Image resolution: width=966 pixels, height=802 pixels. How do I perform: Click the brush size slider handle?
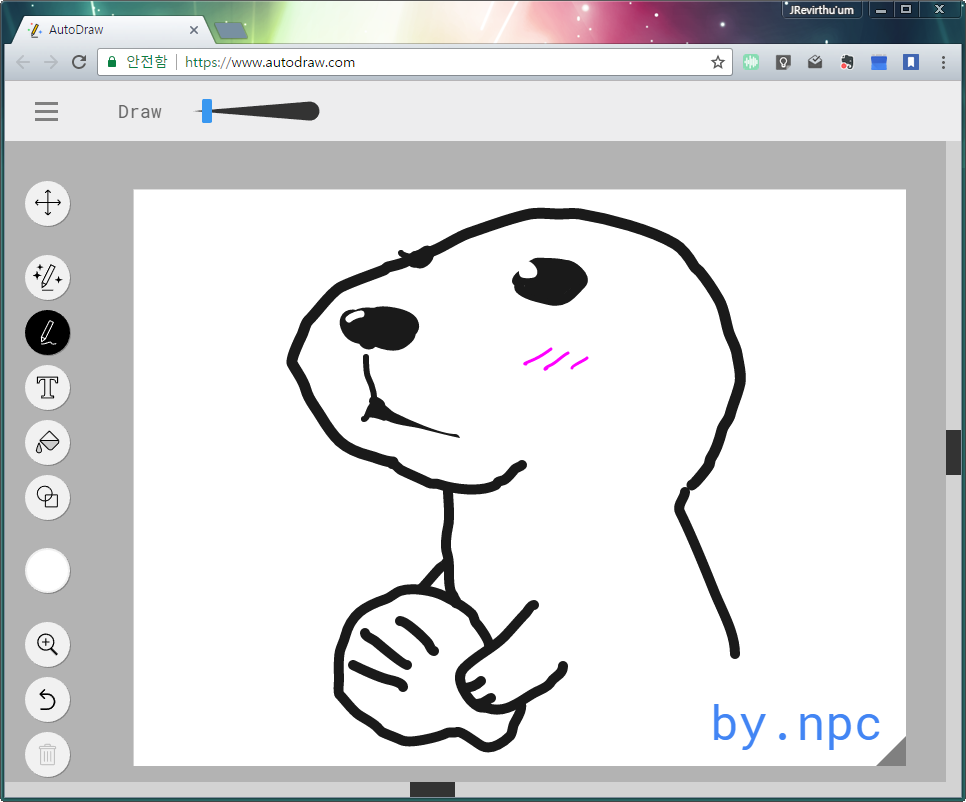point(207,111)
